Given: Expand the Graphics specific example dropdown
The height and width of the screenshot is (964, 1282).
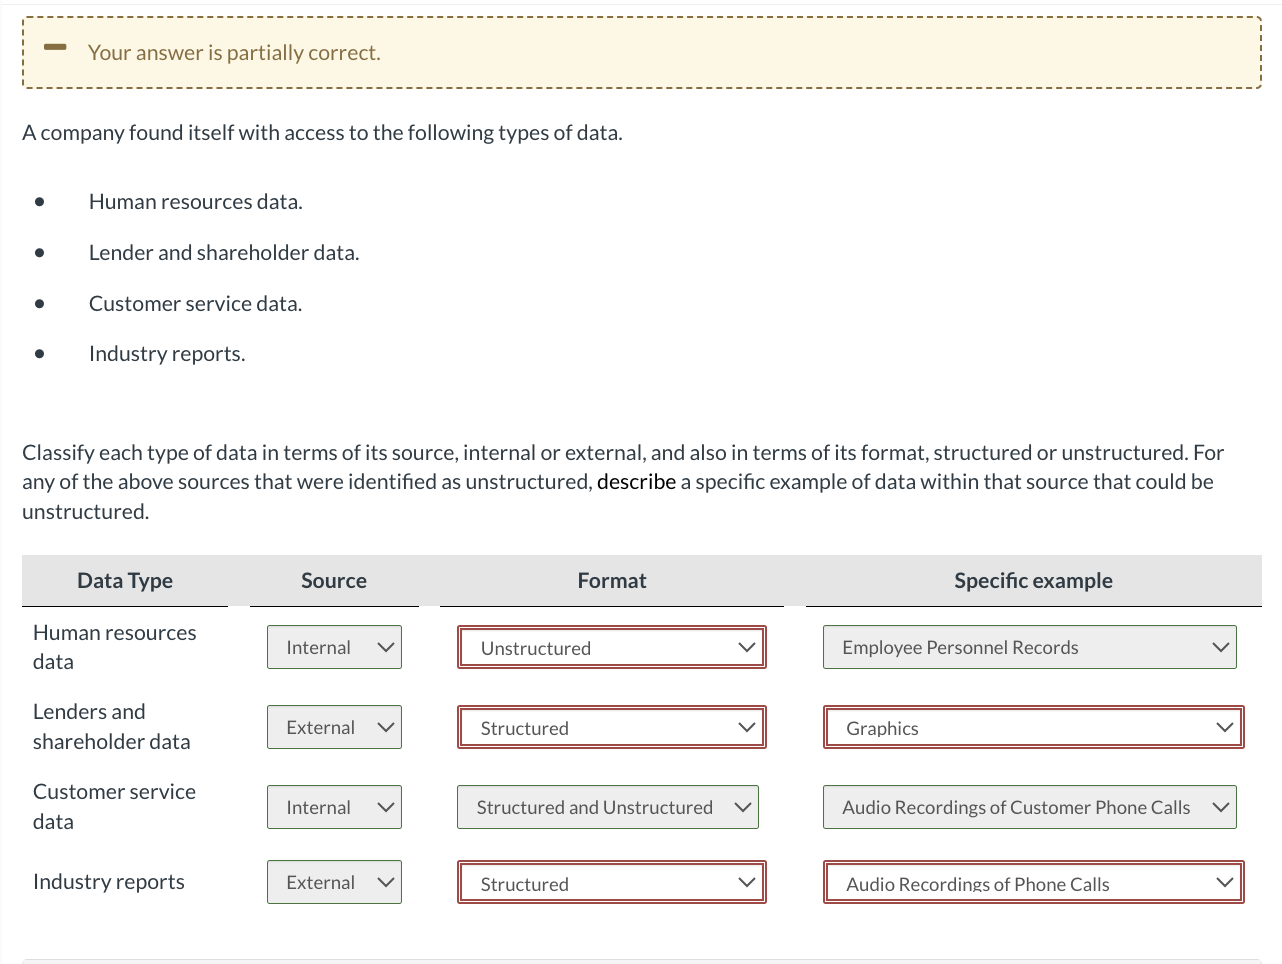Looking at the screenshot, I should (1033, 727).
